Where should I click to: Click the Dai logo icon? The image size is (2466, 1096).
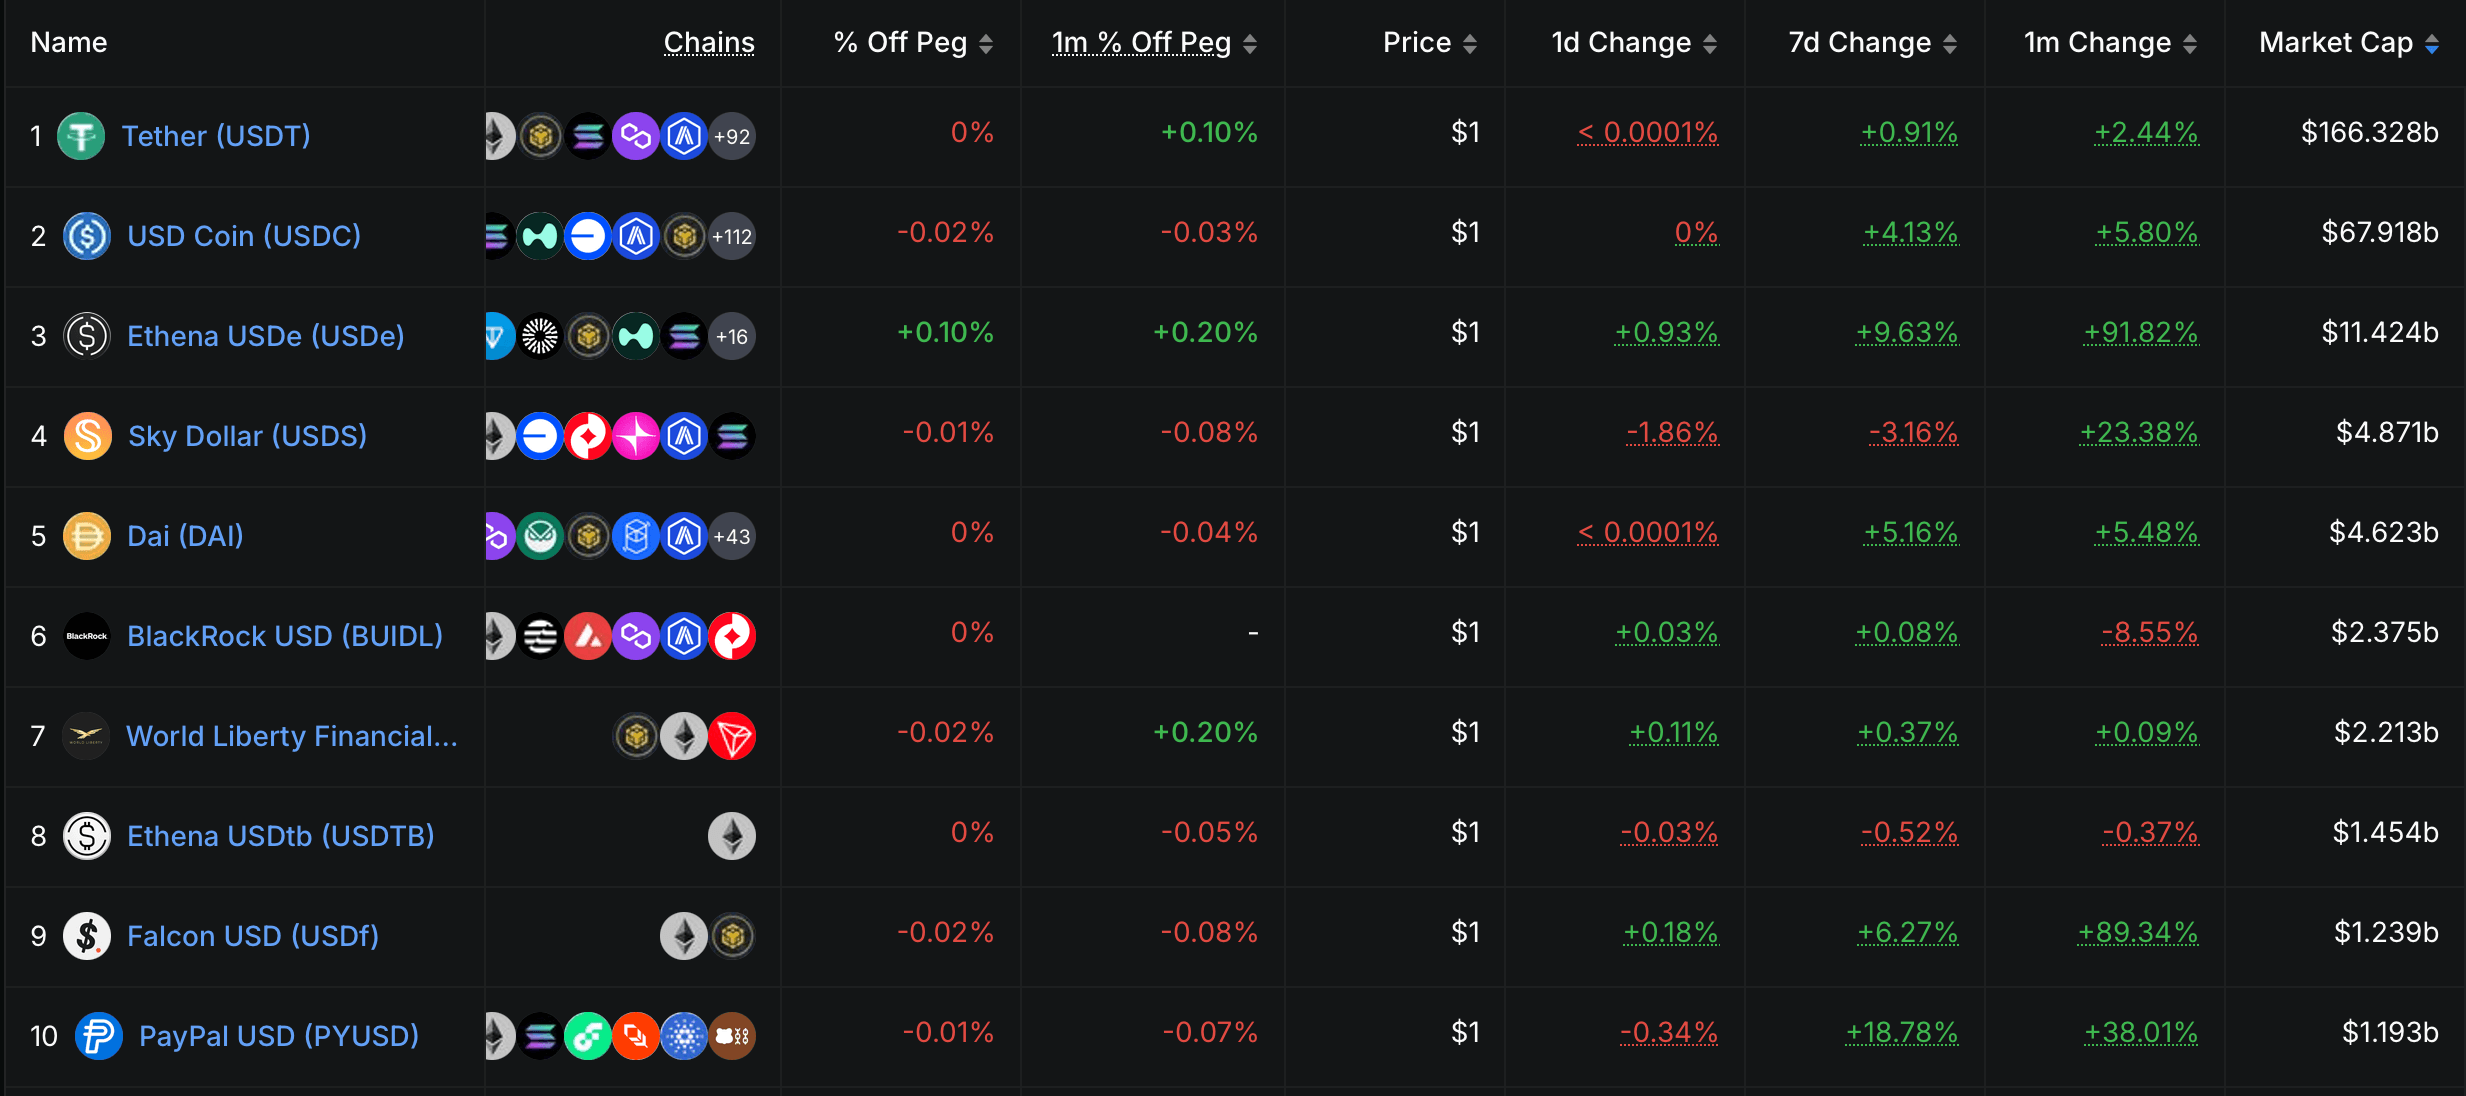[x=87, y=536]
